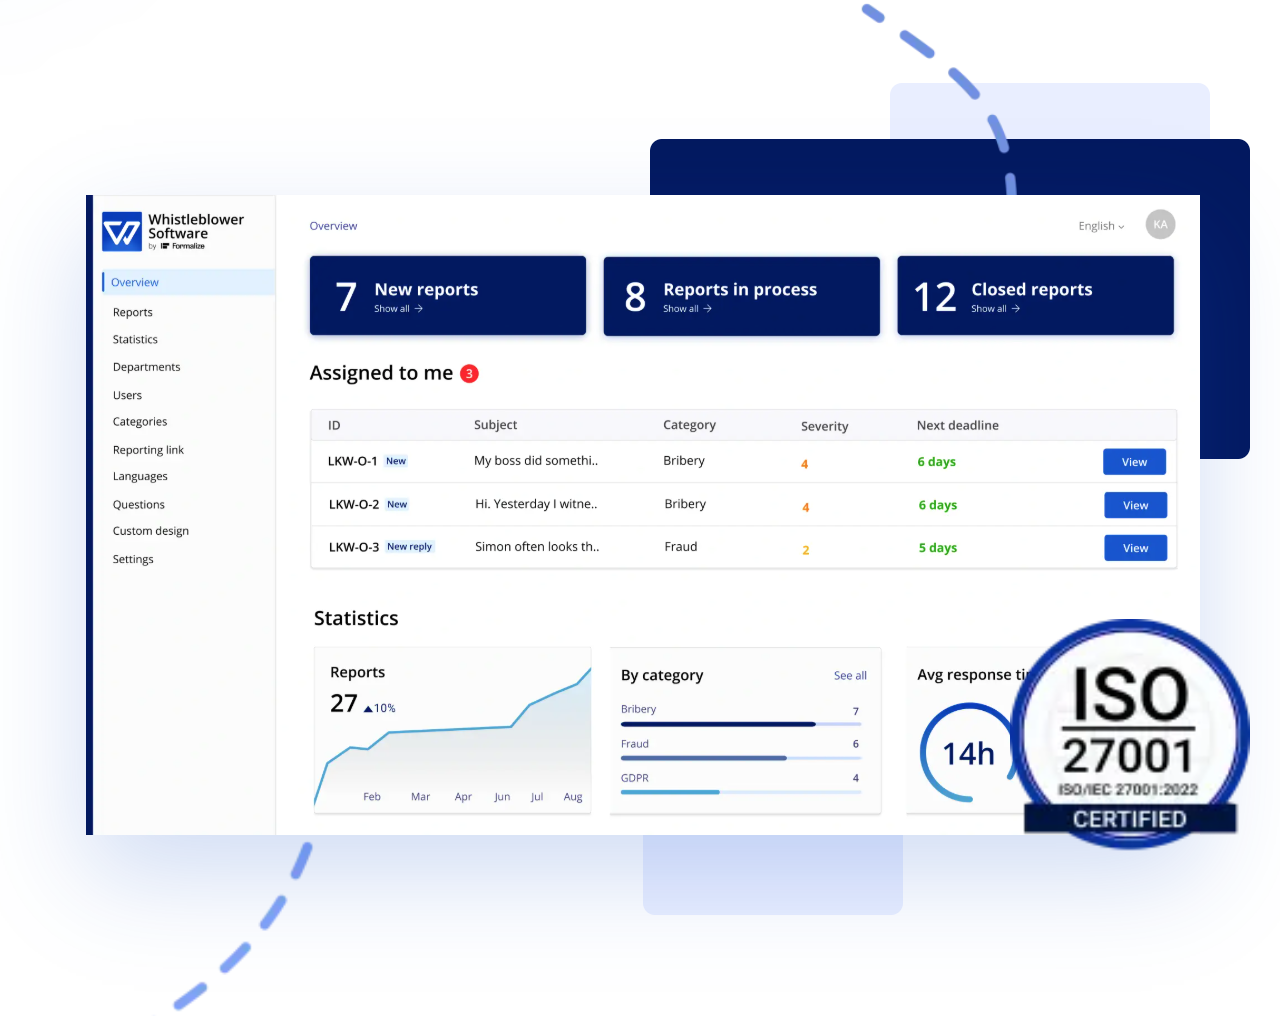View the Fraud report LKW-O-3
This screenshot has height=1016, width=1280.
[x=1135, y=548]
